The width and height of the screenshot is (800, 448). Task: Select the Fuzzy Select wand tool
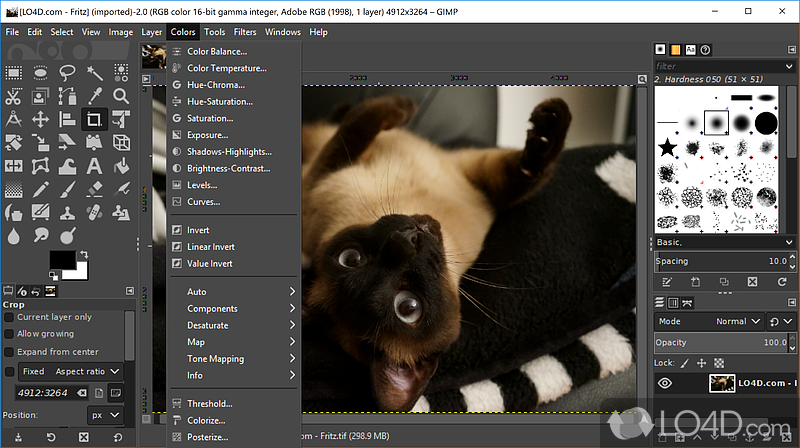click(x=94, y=72)
